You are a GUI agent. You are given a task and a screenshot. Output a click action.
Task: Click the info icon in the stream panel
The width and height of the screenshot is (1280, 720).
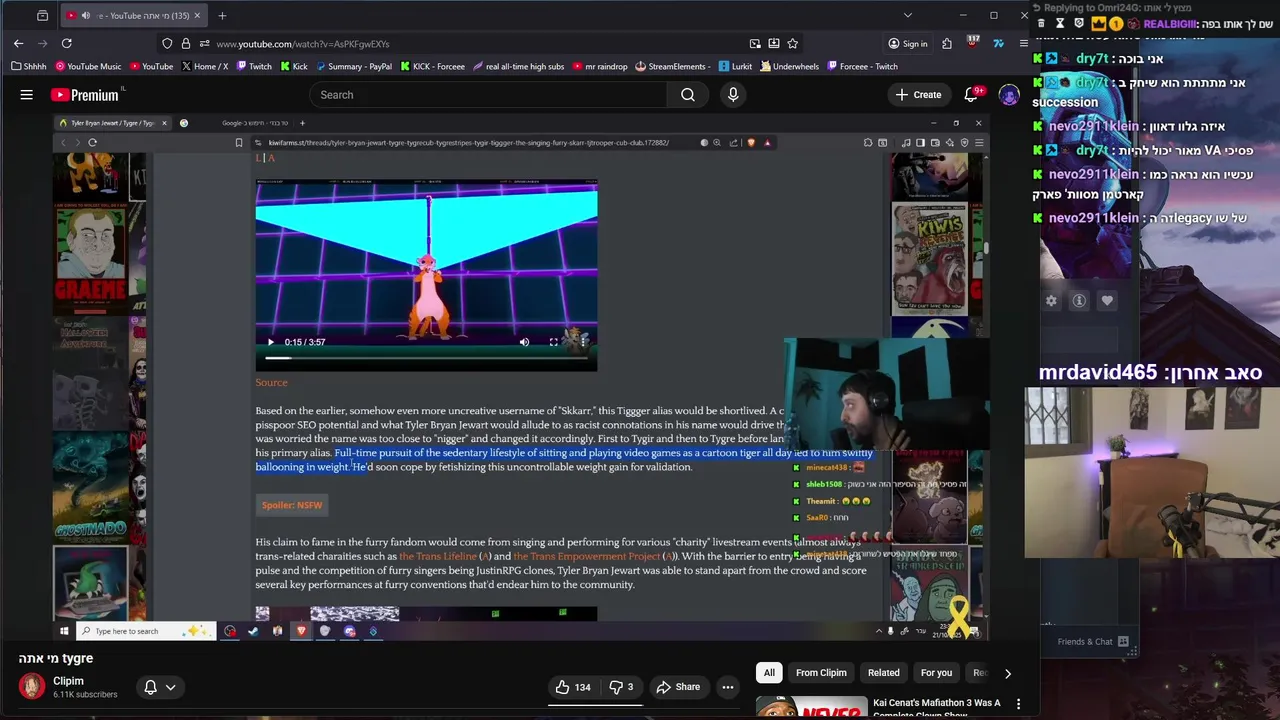pos(1079,301)
